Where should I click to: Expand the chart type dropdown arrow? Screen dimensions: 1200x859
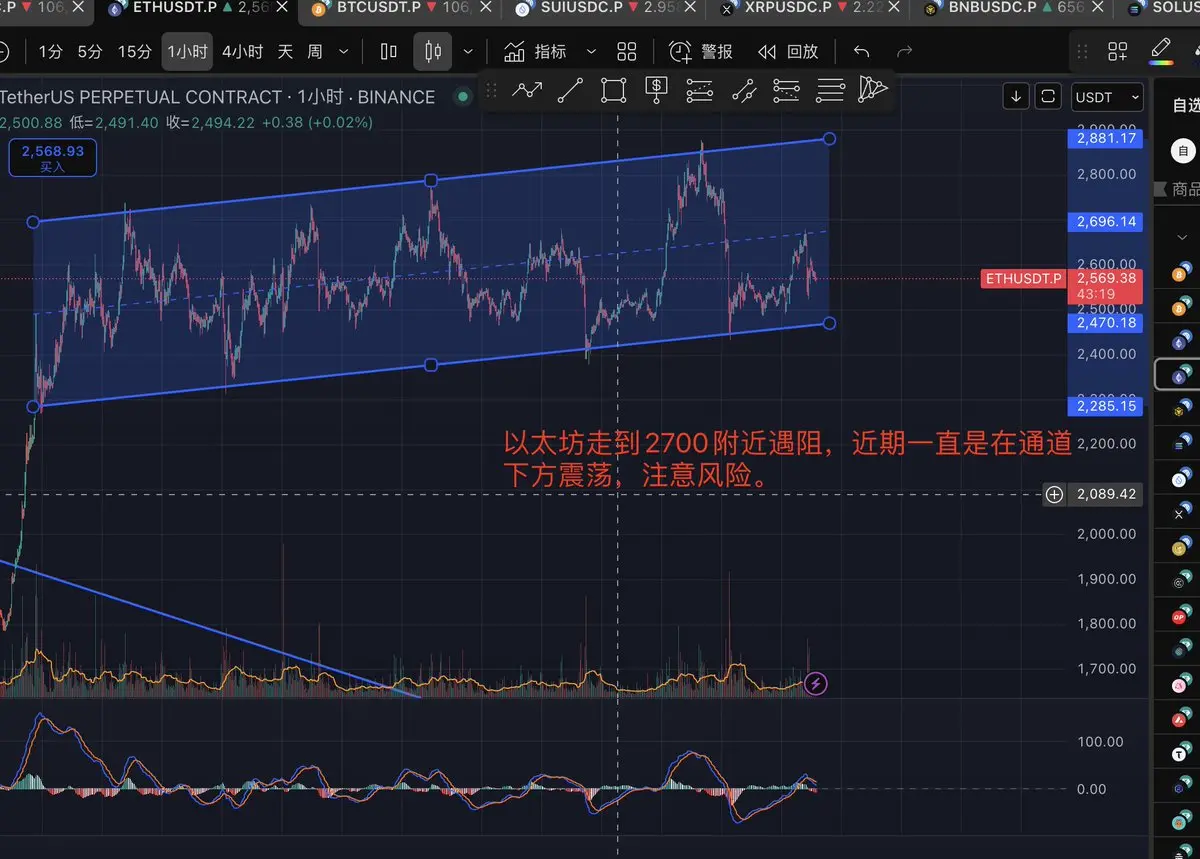[467, 51]
